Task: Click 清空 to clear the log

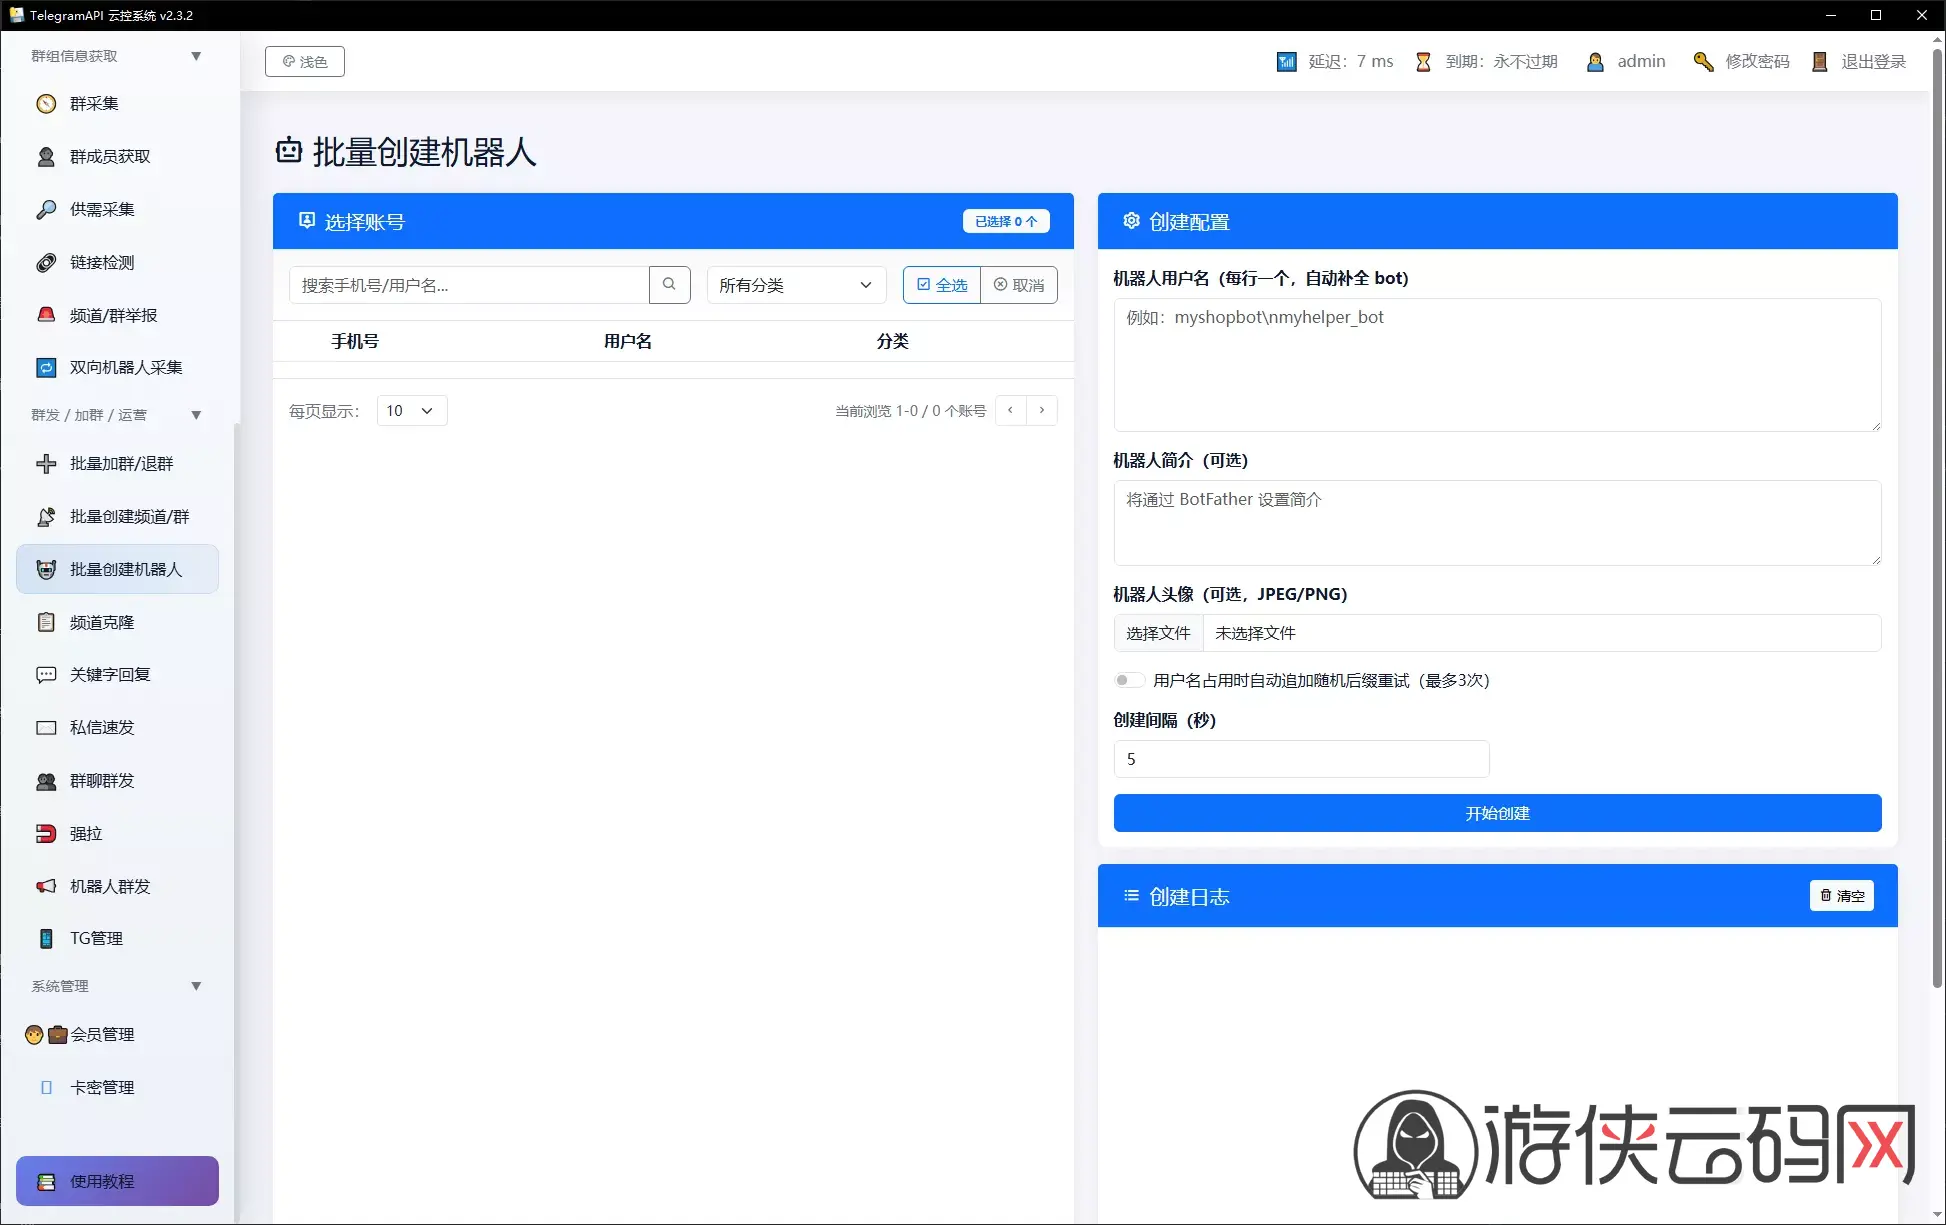Action: click(1841, 896)
